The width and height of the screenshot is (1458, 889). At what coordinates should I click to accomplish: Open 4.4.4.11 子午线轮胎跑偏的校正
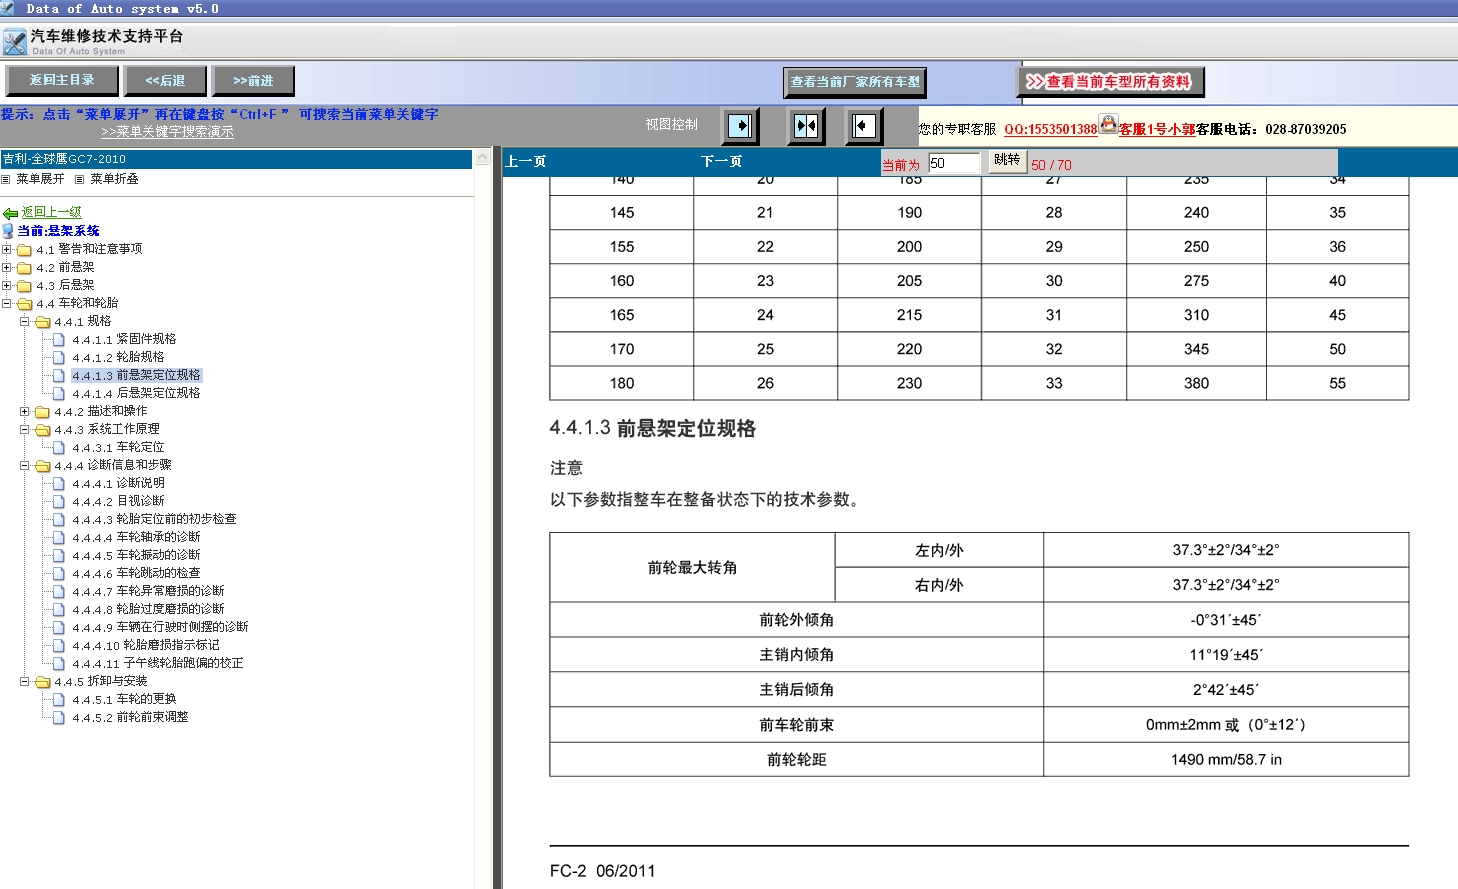pos(158,663)
